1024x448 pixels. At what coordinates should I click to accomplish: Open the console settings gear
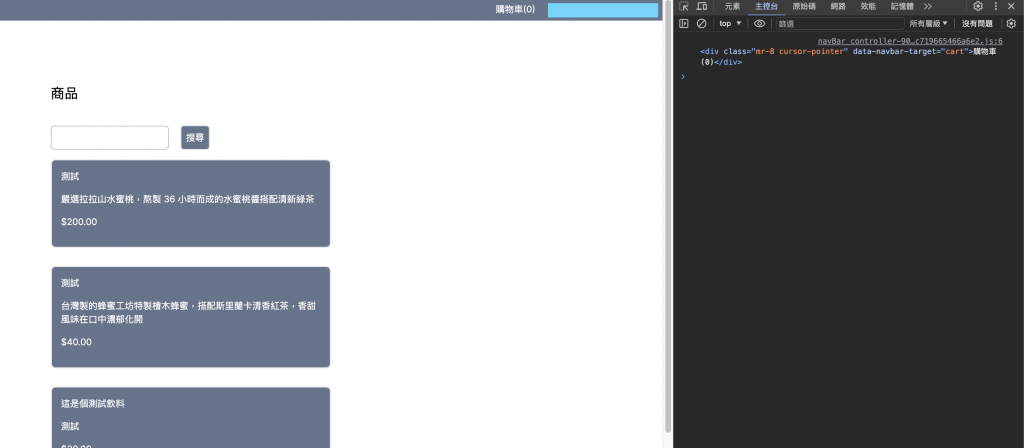1011,24
